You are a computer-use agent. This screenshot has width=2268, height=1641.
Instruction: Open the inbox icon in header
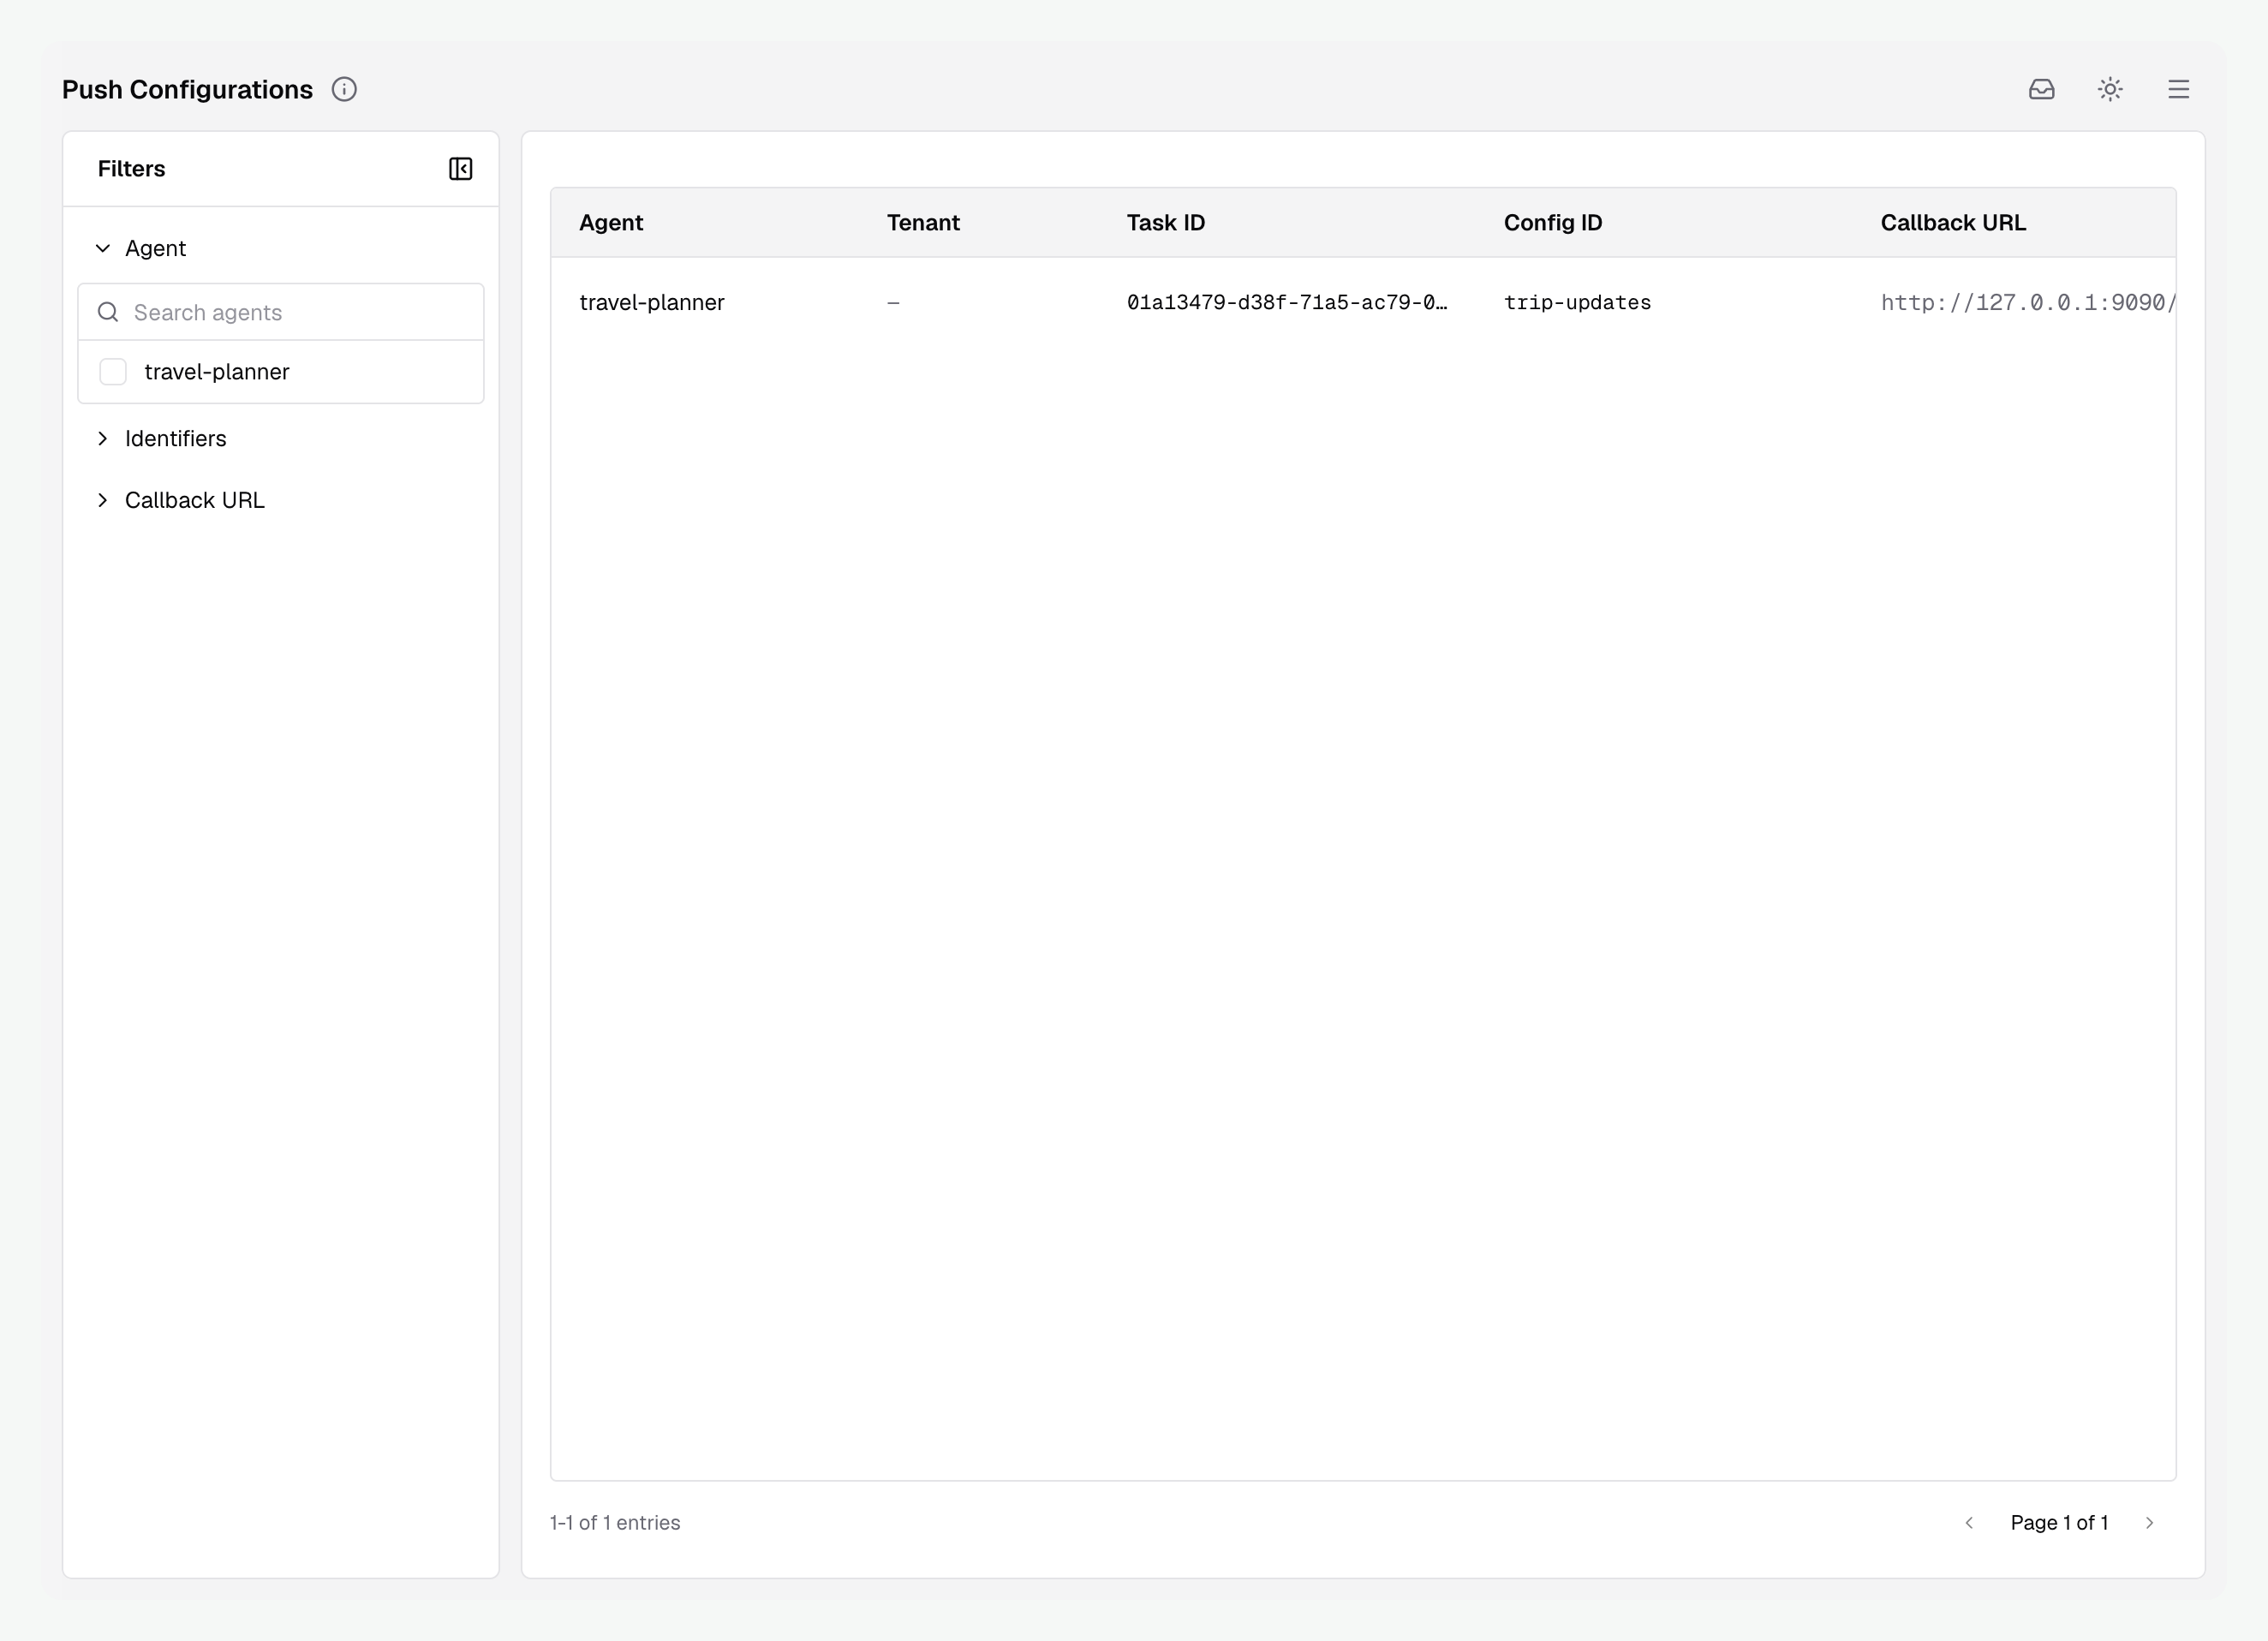click(x=2041, y=89)
